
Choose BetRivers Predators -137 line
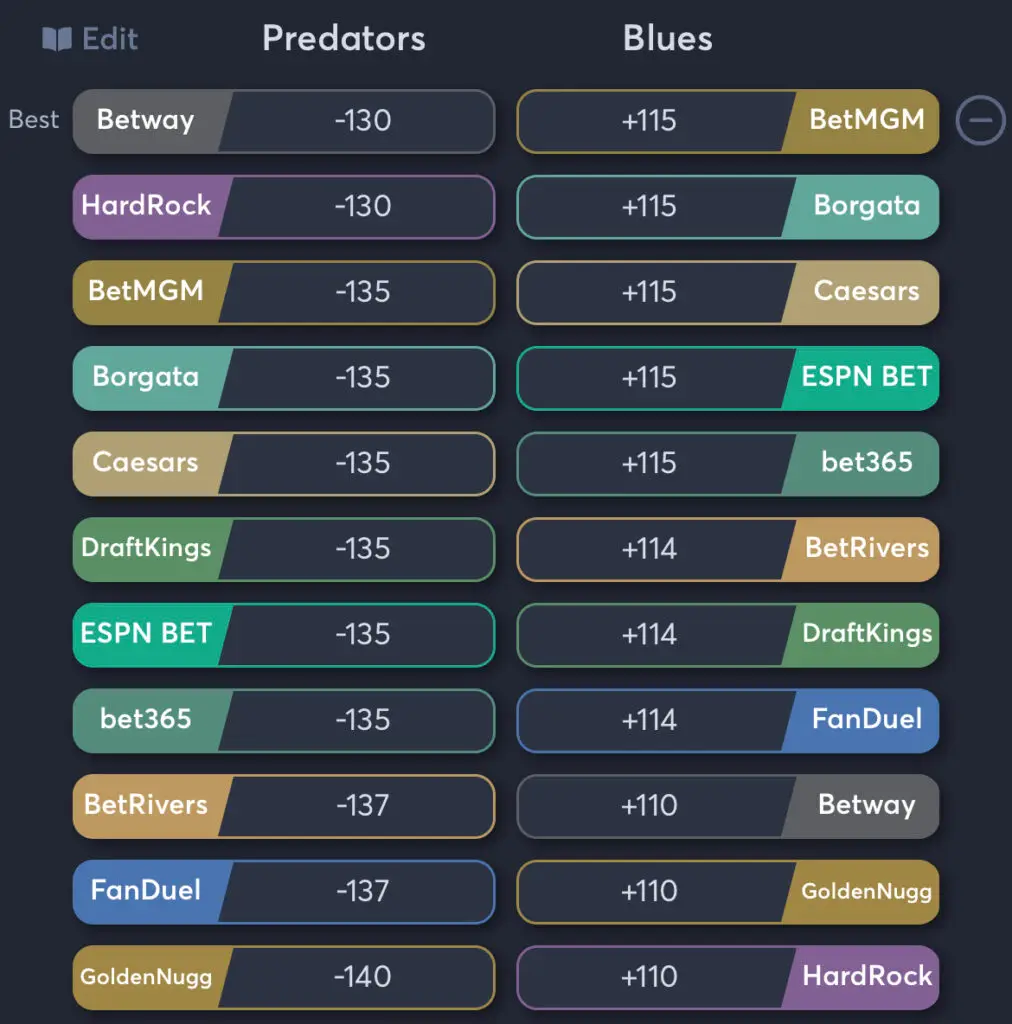[284, 806]
